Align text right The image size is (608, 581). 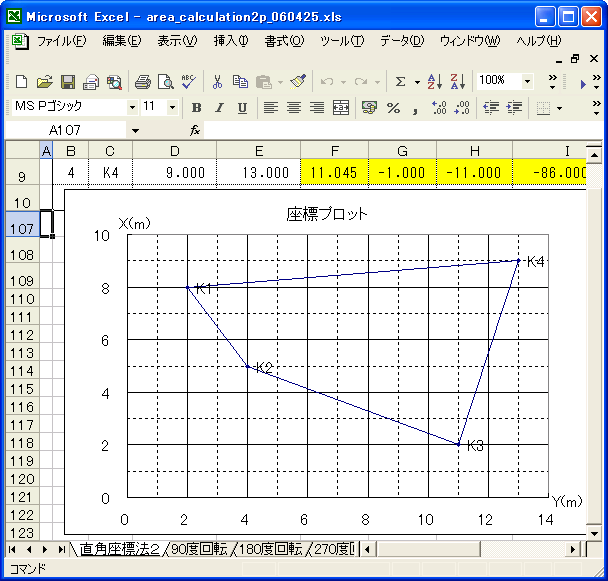[317, 107]
